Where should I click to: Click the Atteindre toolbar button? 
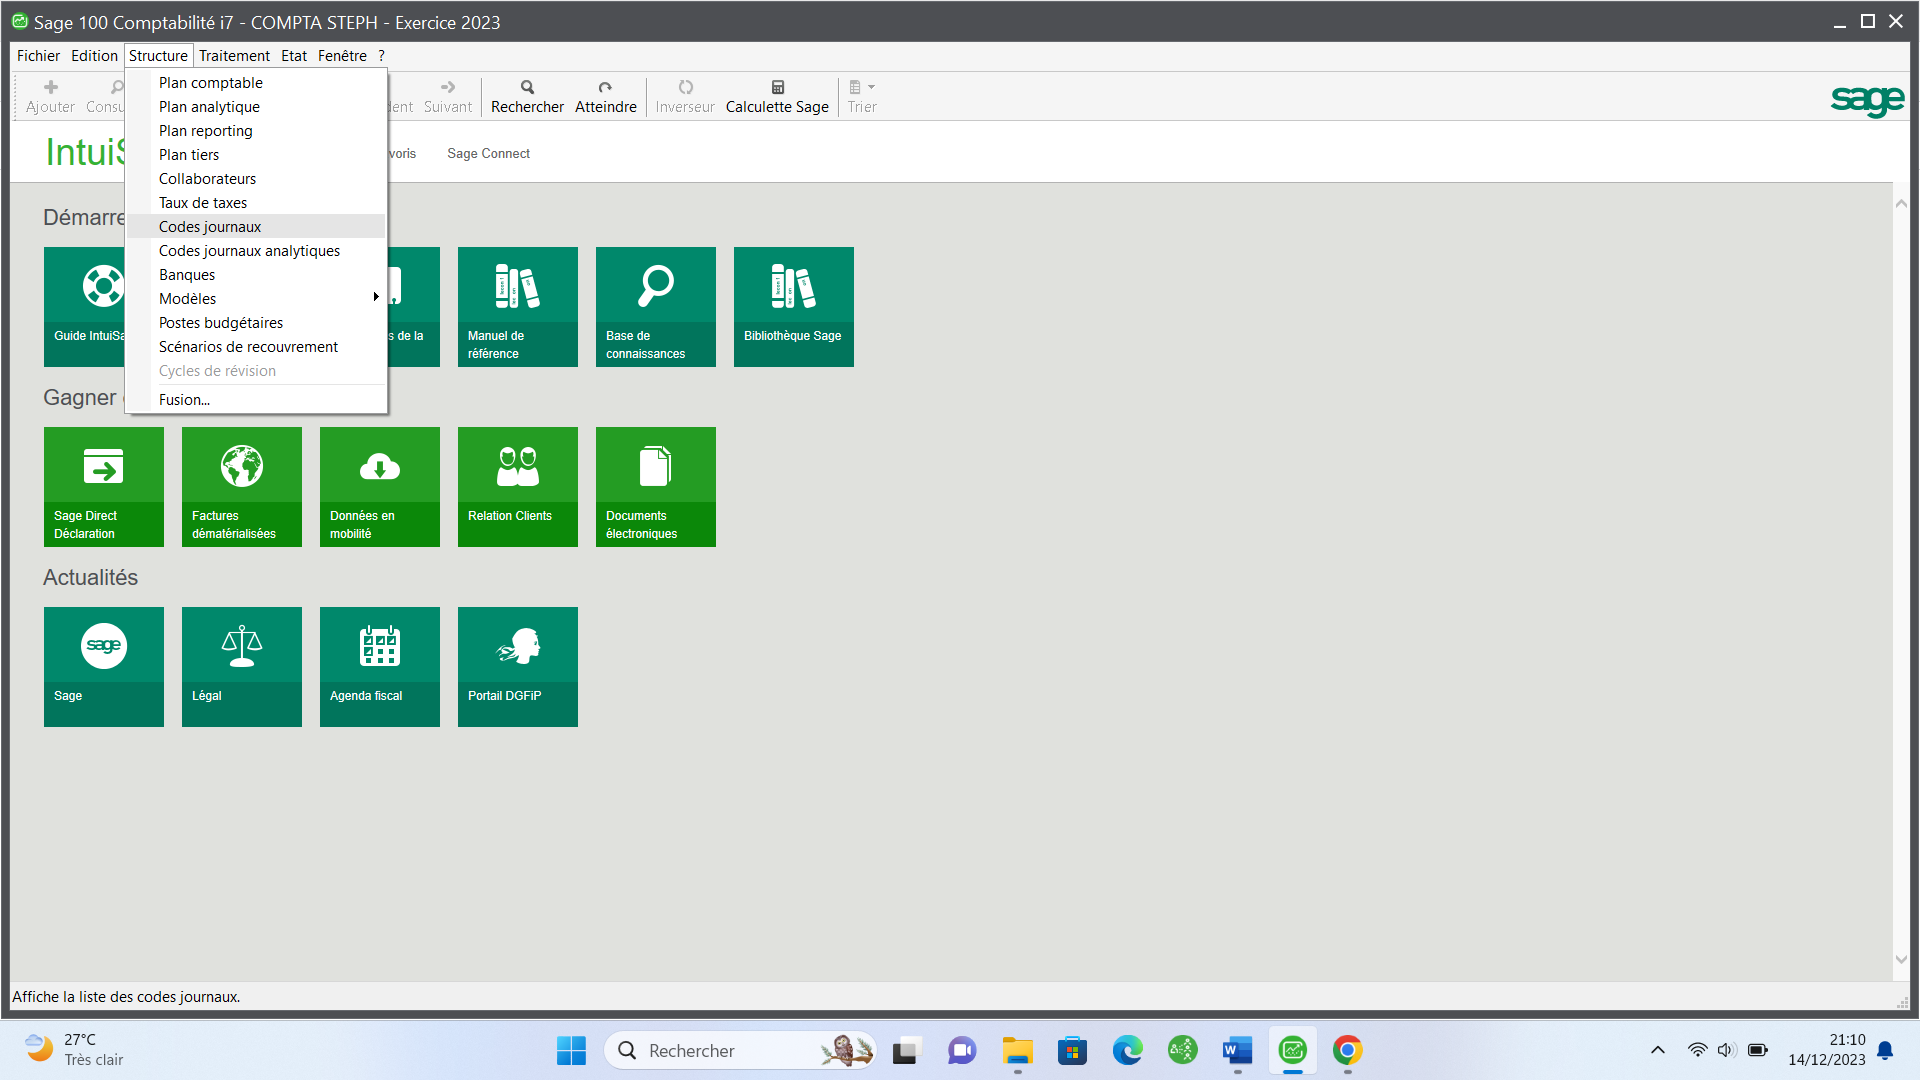[x=605, y=97]
